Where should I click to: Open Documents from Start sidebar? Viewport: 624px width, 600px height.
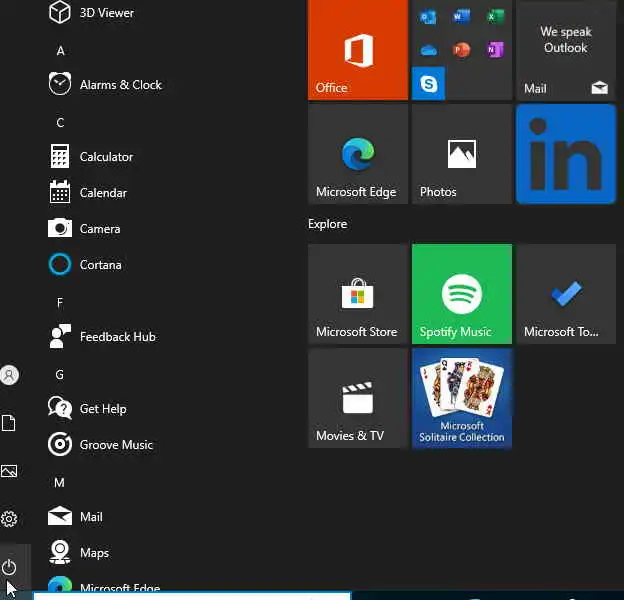8,423
